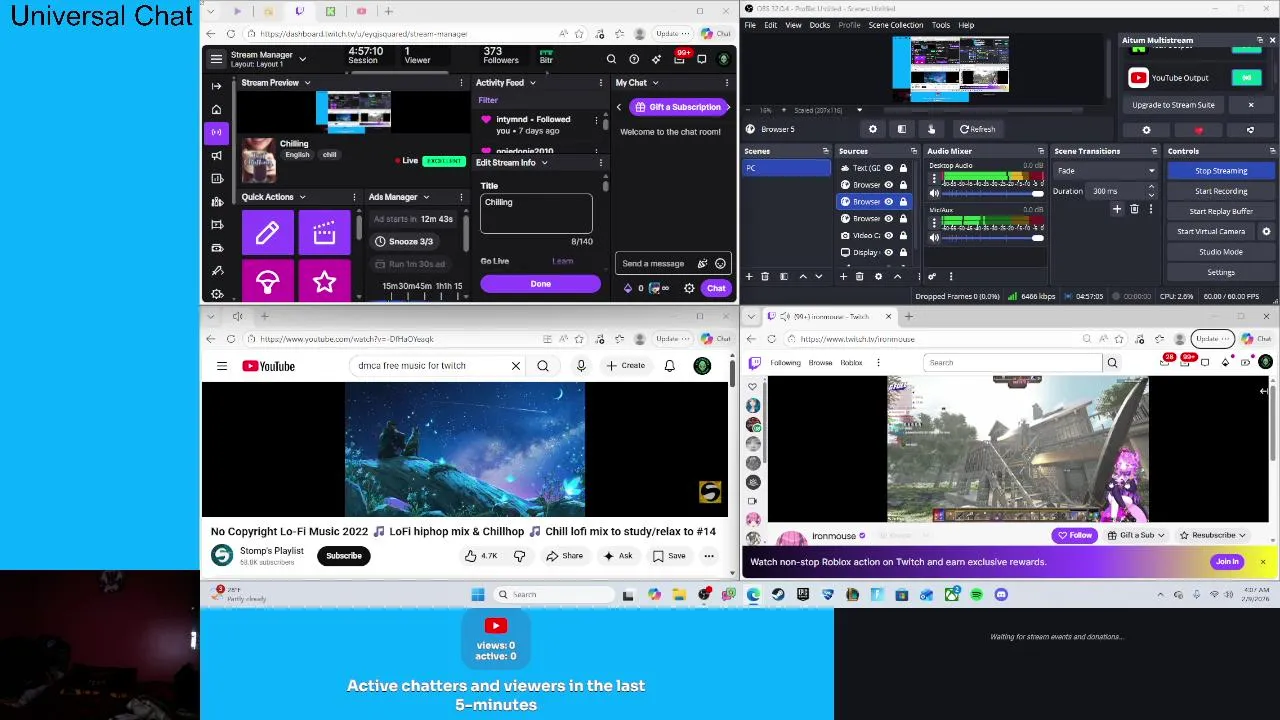The height and width of the screenshot is (720, 1280).
Task: Expand Ads Manager panel dropdown
Action: (426, 197)
